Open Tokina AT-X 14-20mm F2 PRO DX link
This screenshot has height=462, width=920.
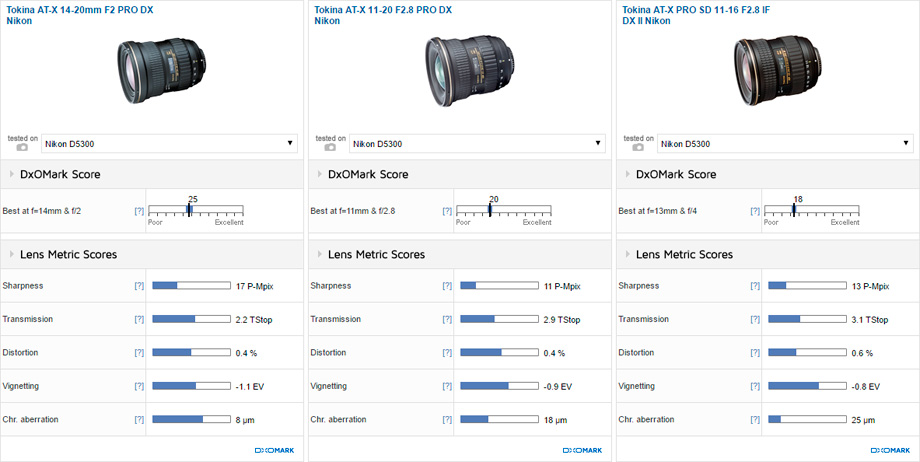click(80, 15)
